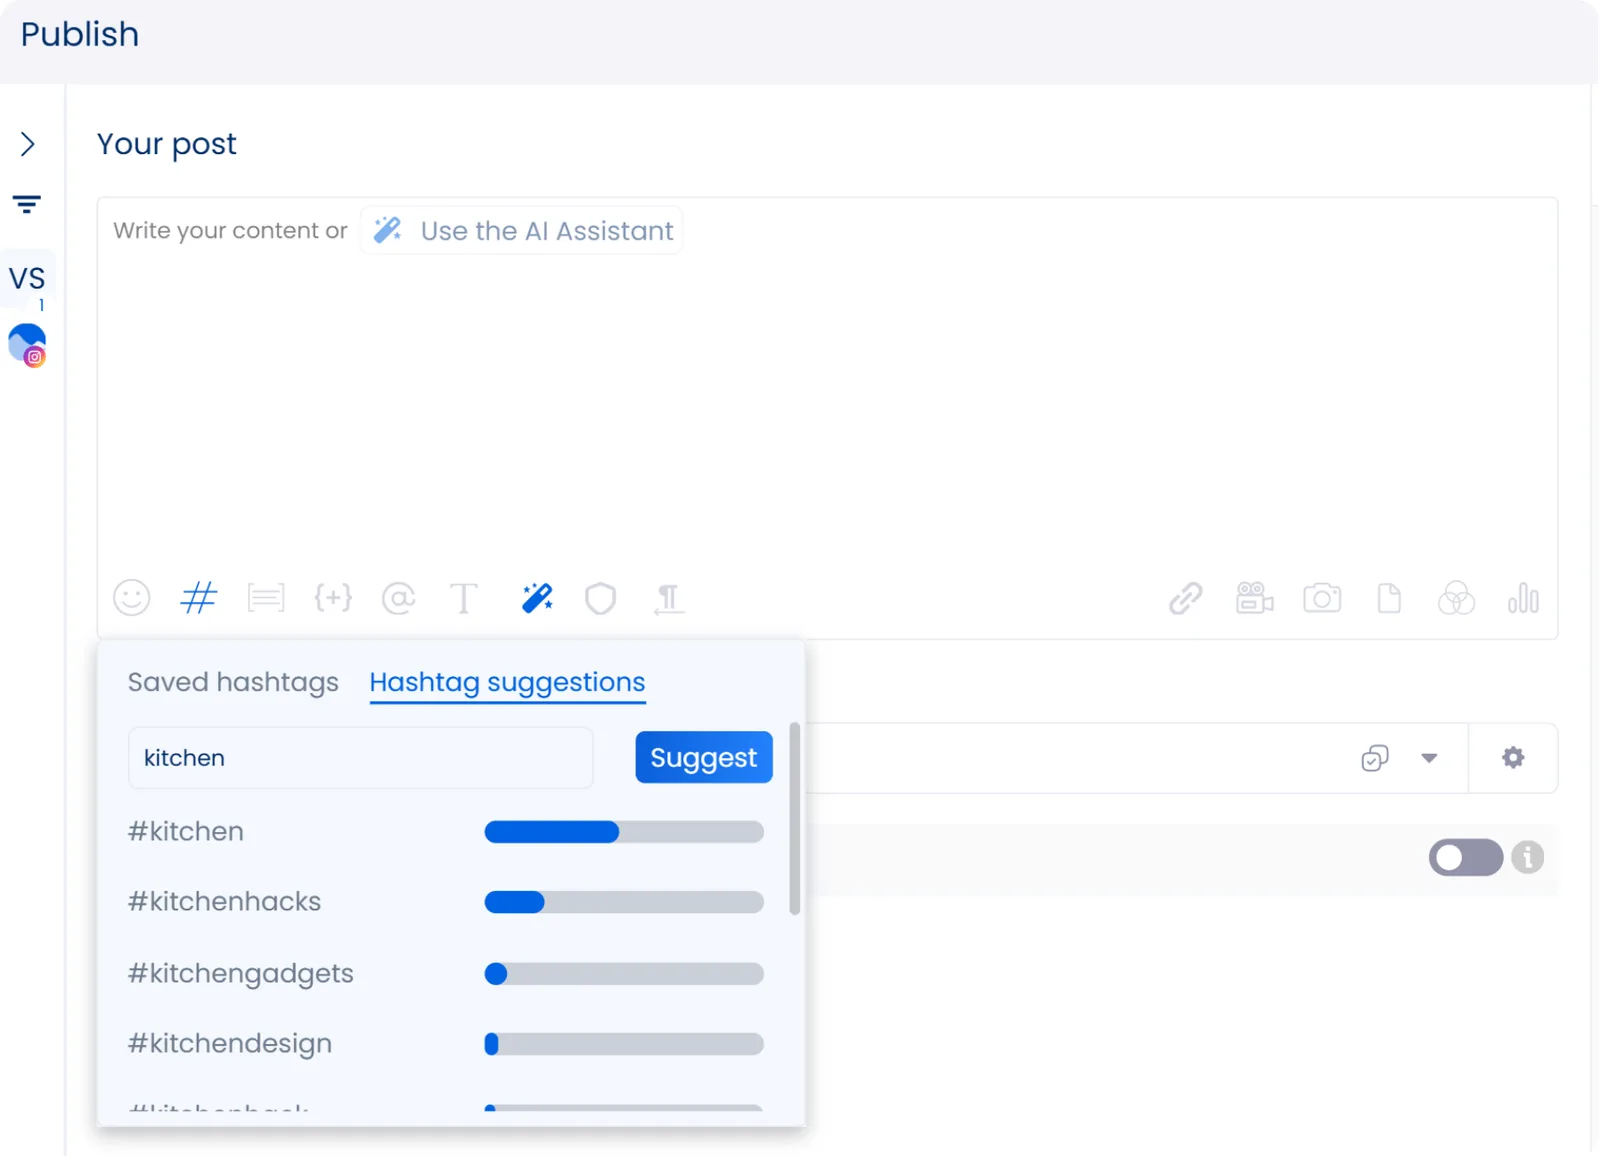Open the dropdown arrow beside gear
Image resolution: width=1600 pixels, height=1158 pixels.
1429,758
